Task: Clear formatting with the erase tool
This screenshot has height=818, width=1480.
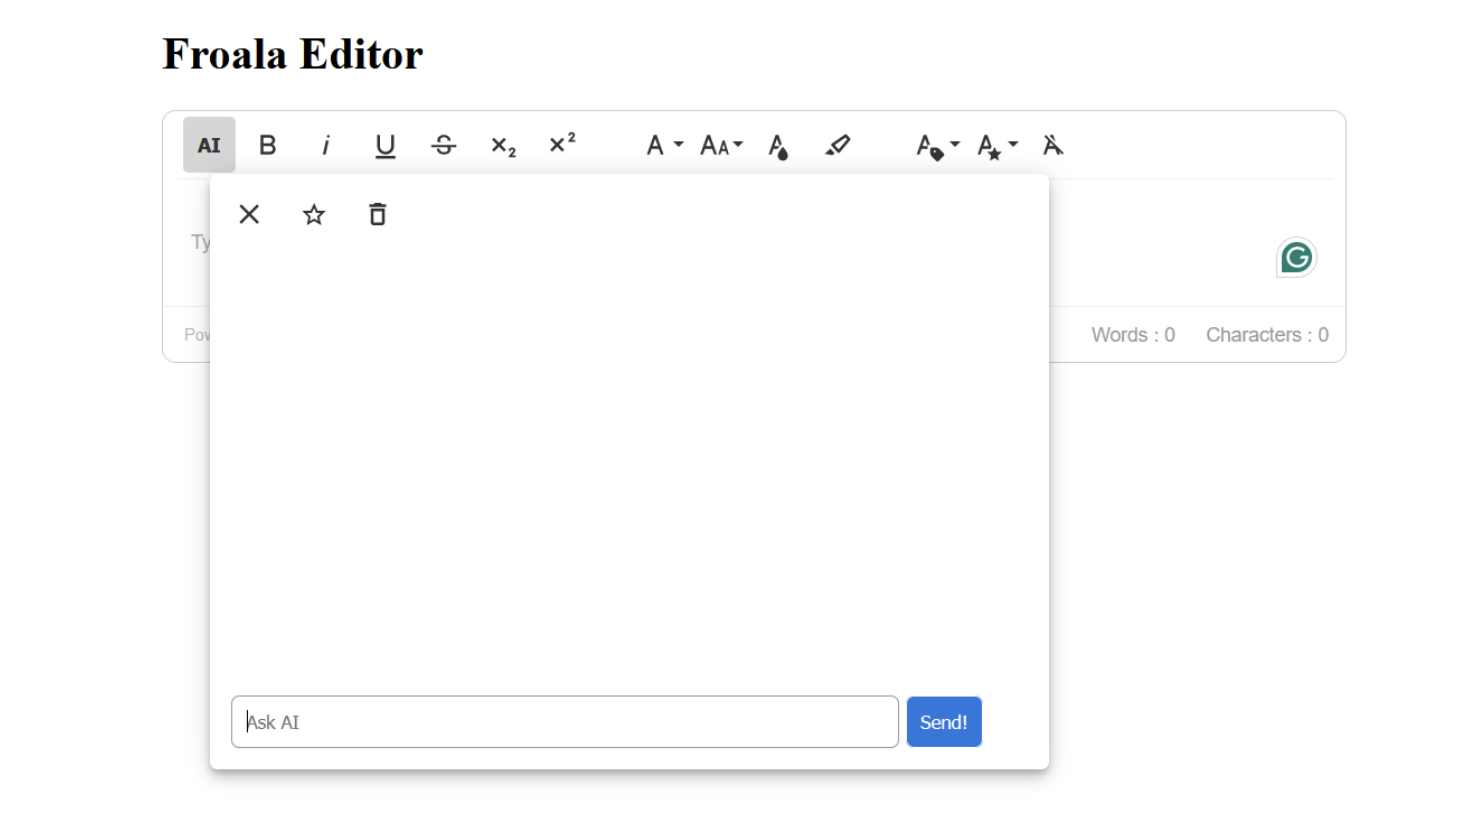Action: click(x=1052, y=146)
